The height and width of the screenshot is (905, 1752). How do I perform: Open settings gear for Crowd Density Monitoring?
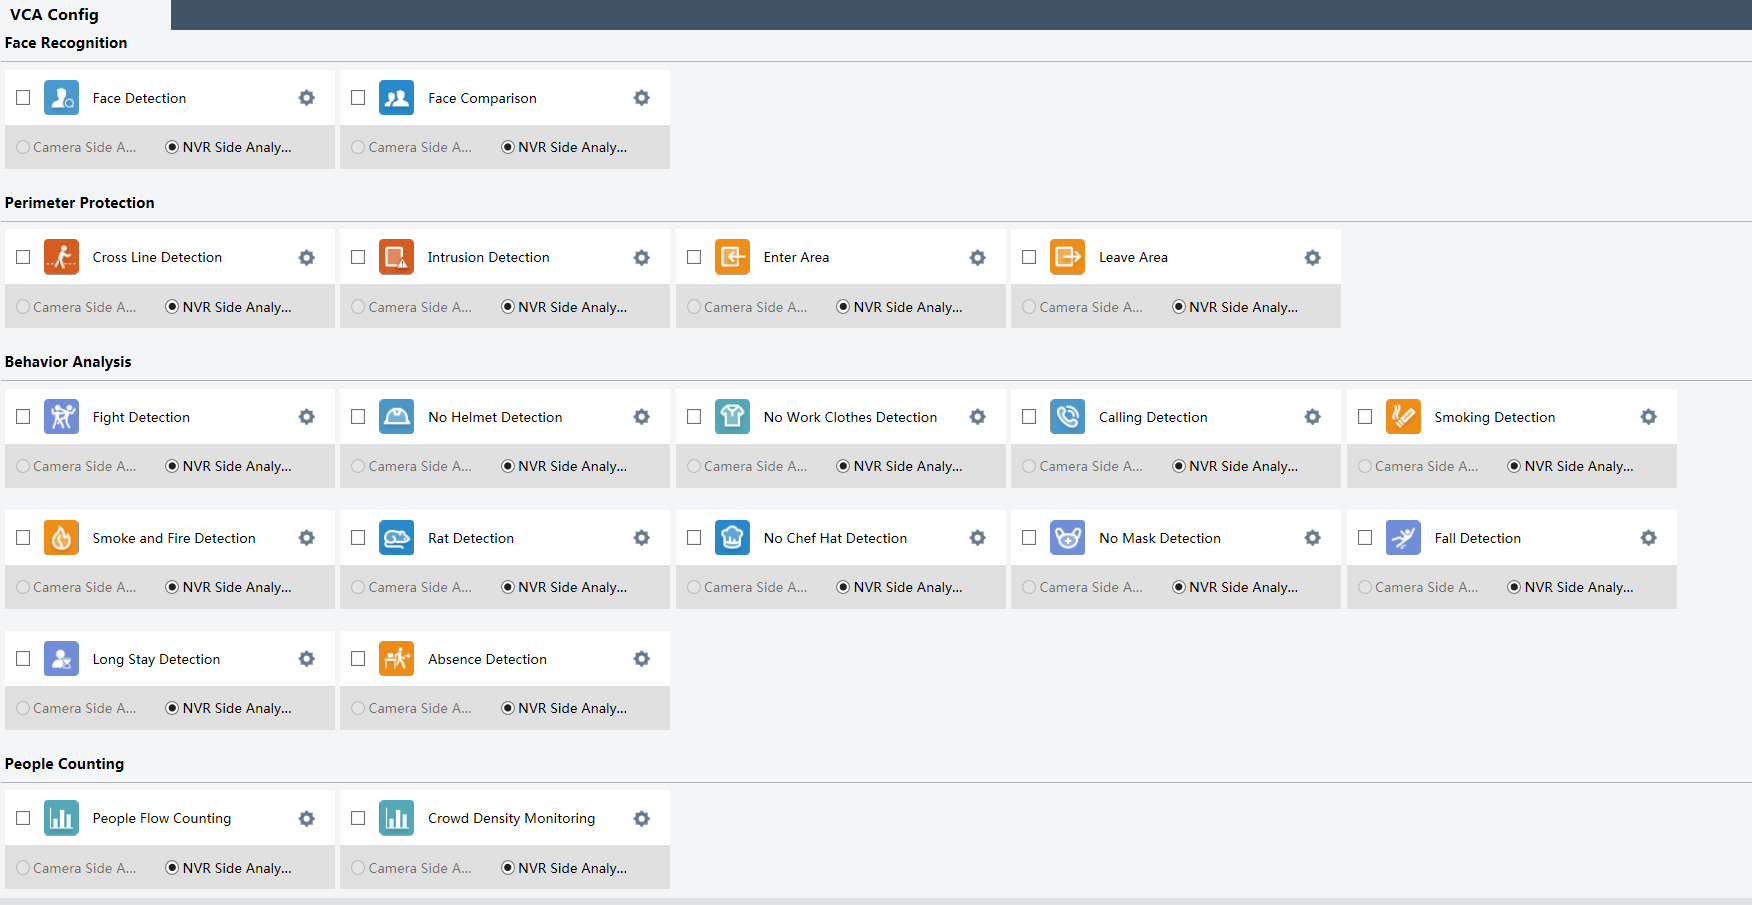click(642, 818)
